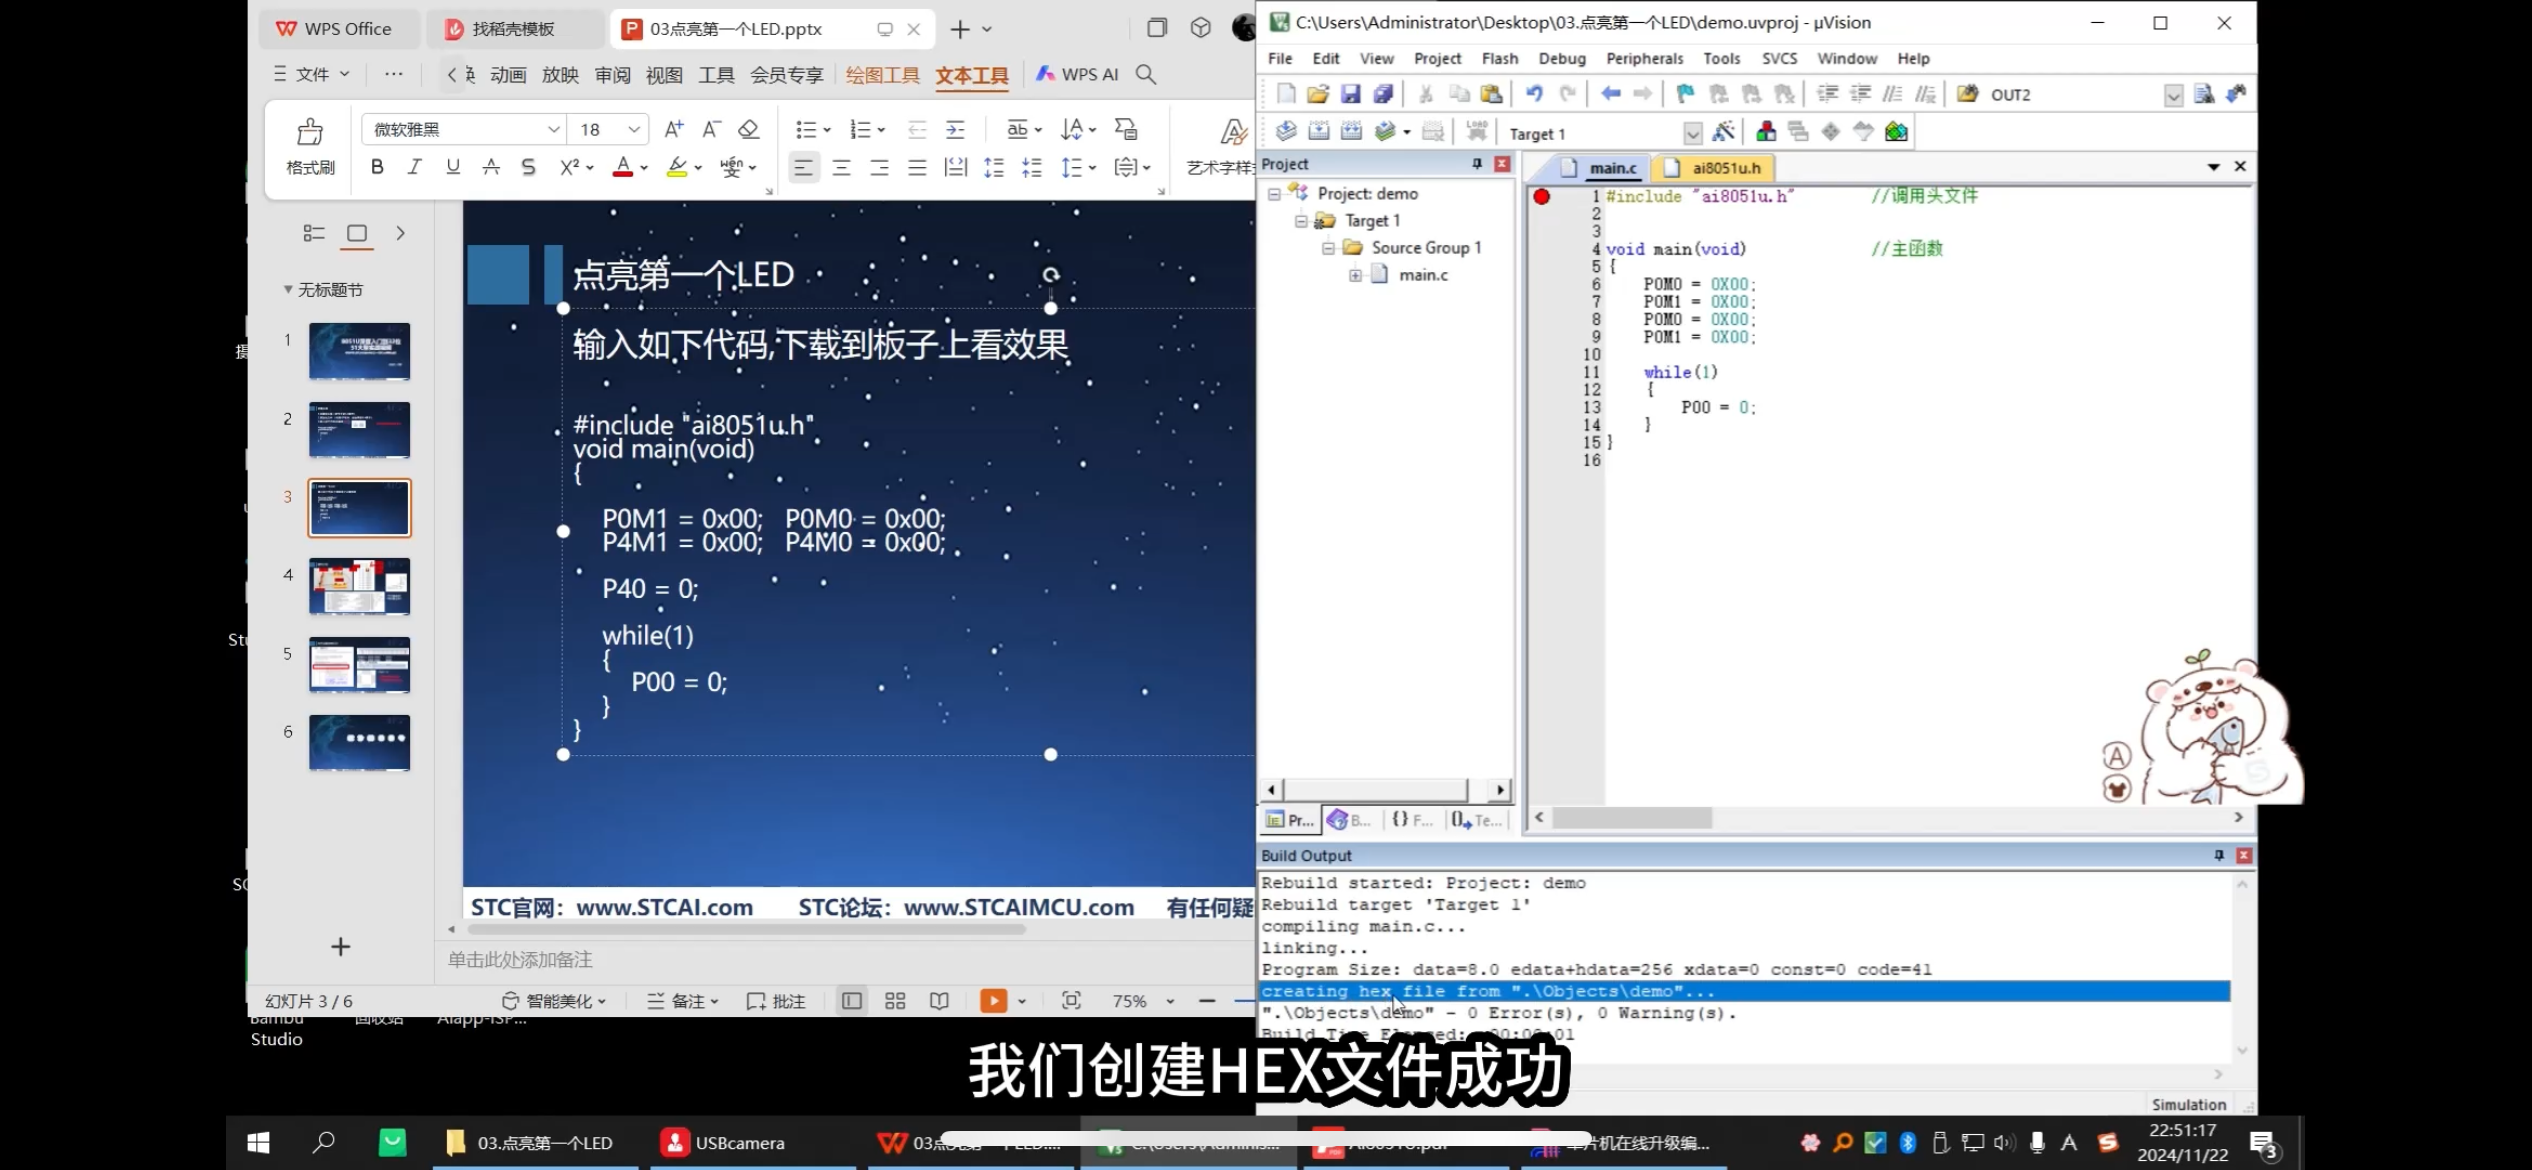Toggle italic text formatting in WPS

(414, 167)
